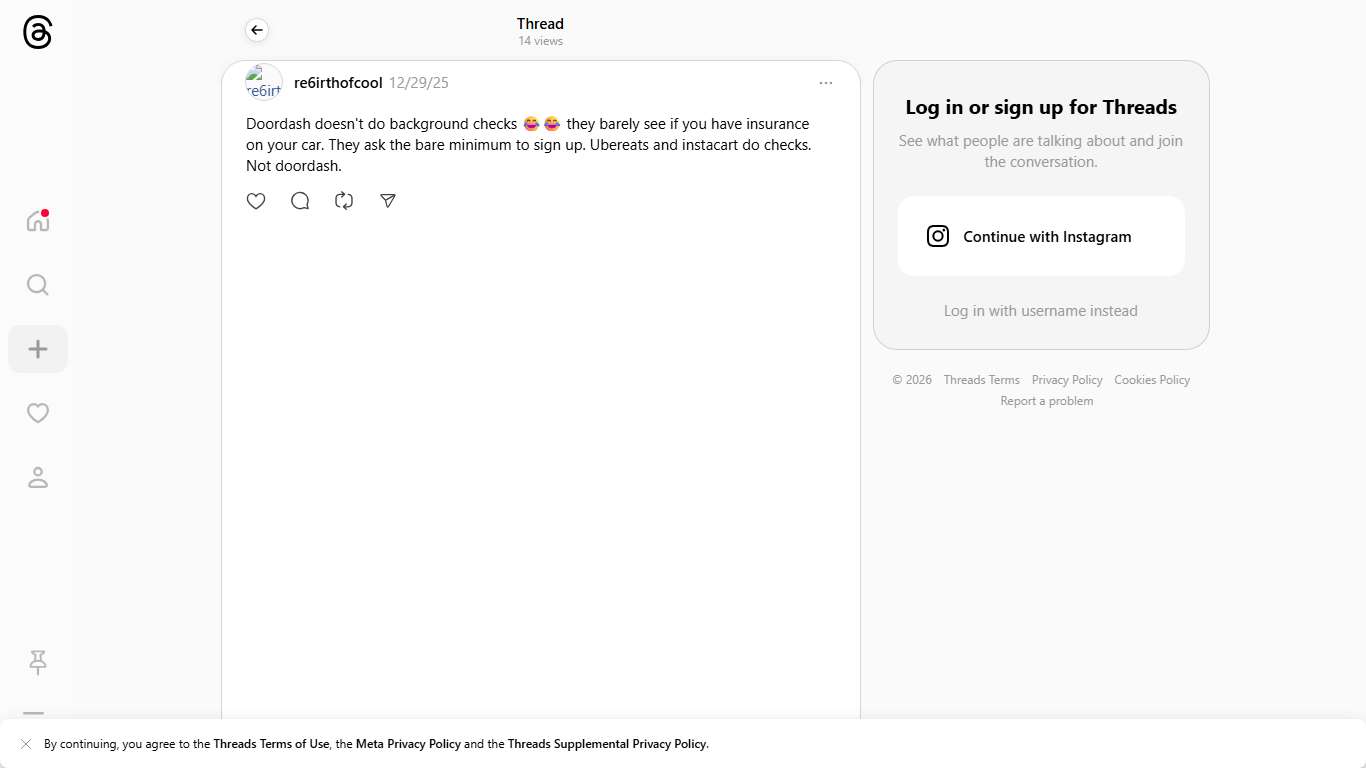The width and height of the screenshot is (1366, 768).
Task: Open re6irthofcool's profile picture
Action: 264,83
